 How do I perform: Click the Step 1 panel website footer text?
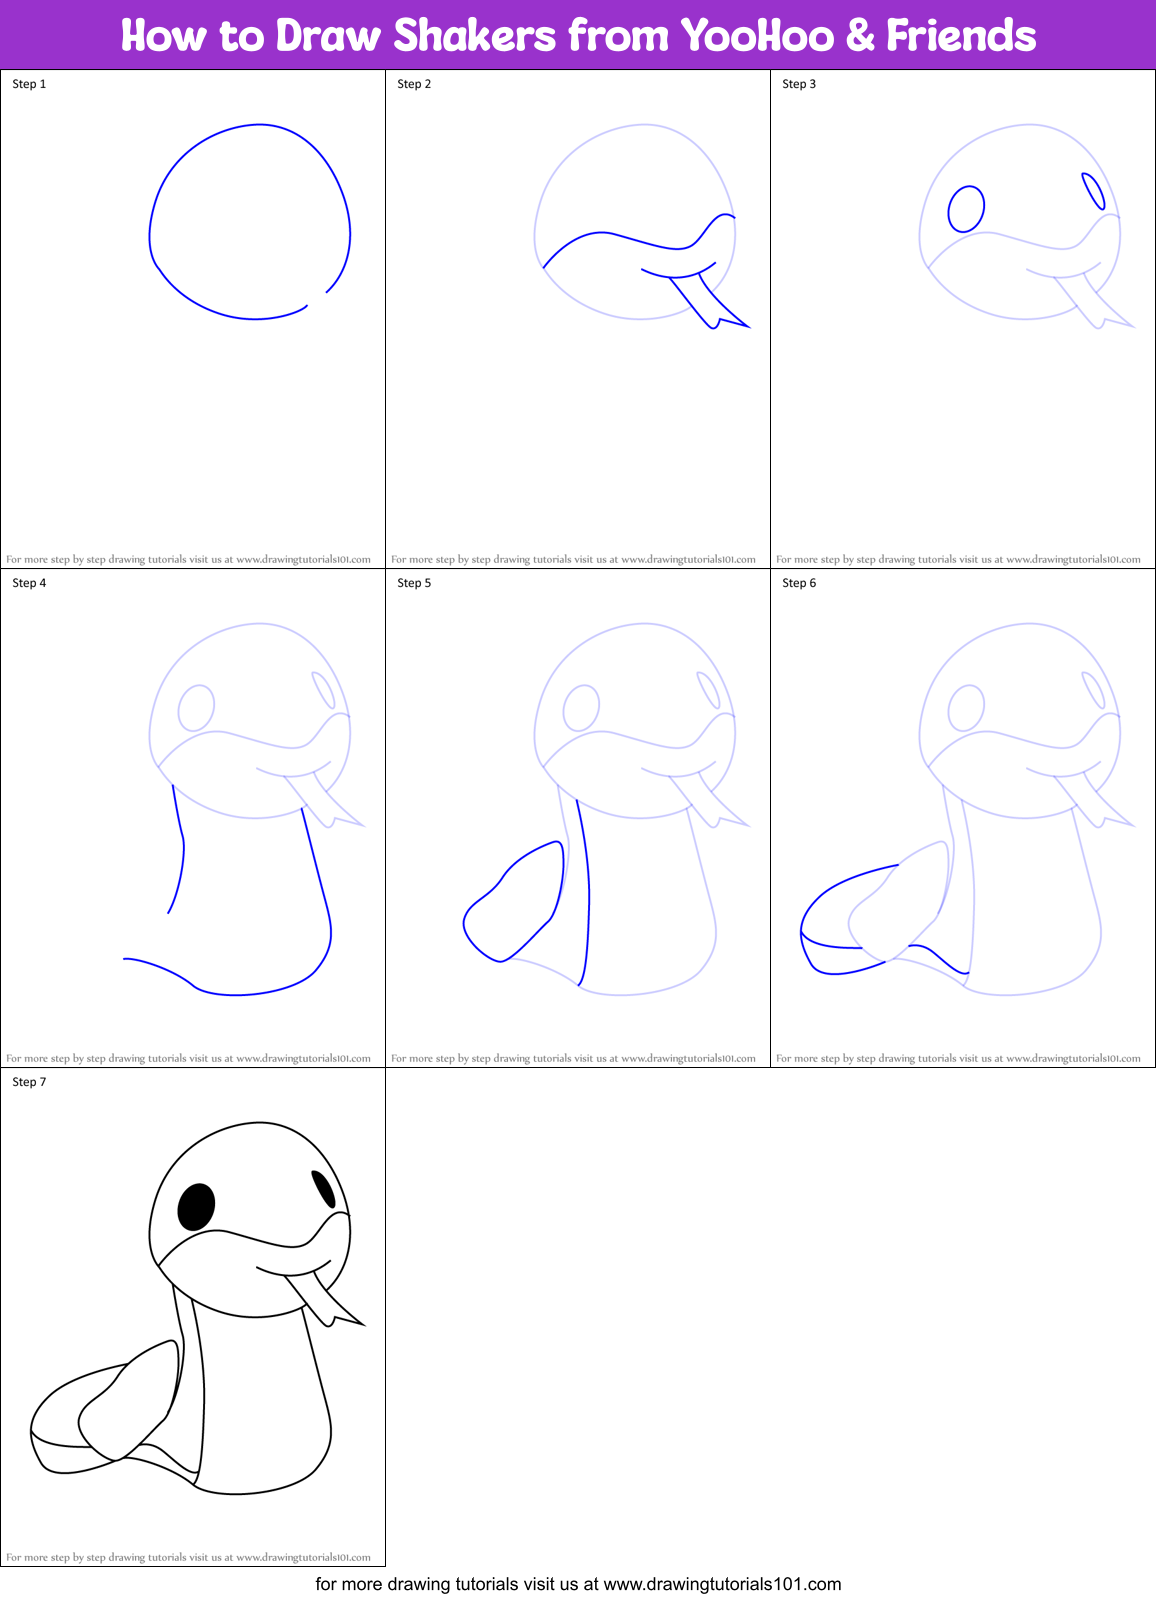click(x=188, y=559)
